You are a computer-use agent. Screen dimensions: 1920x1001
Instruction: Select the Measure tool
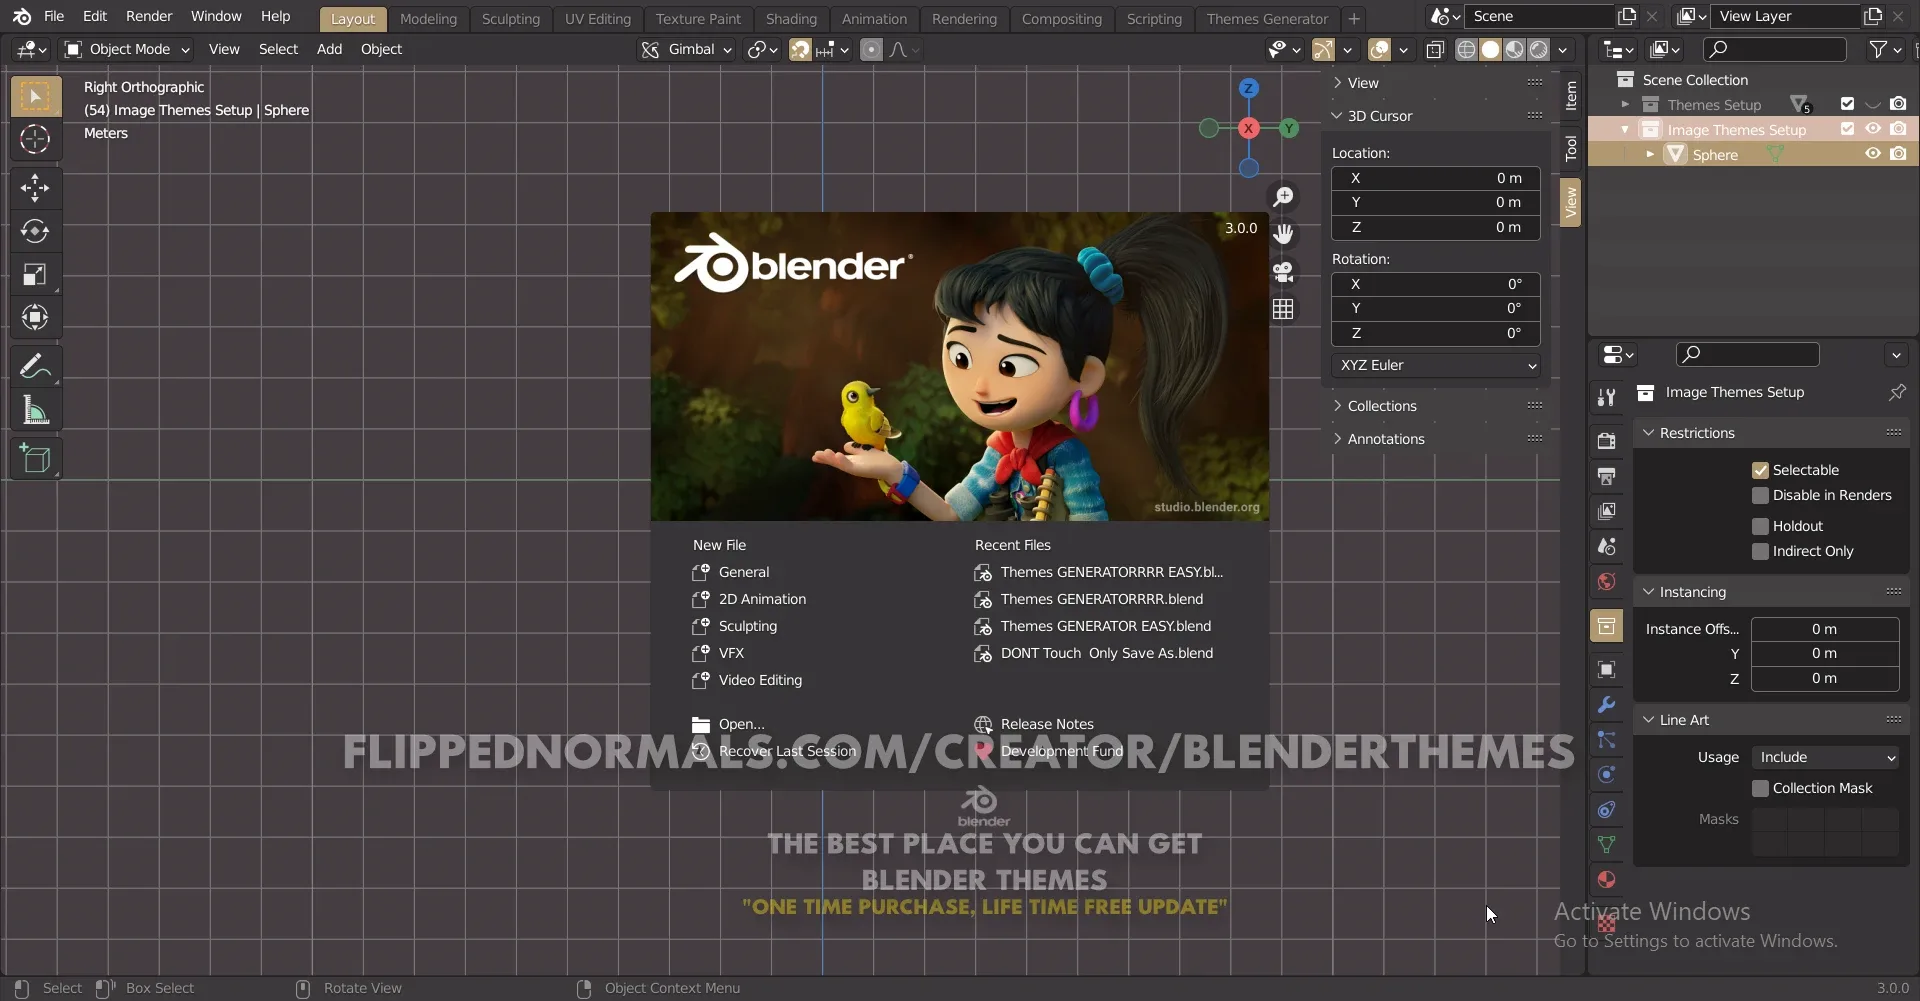point(35,409)
